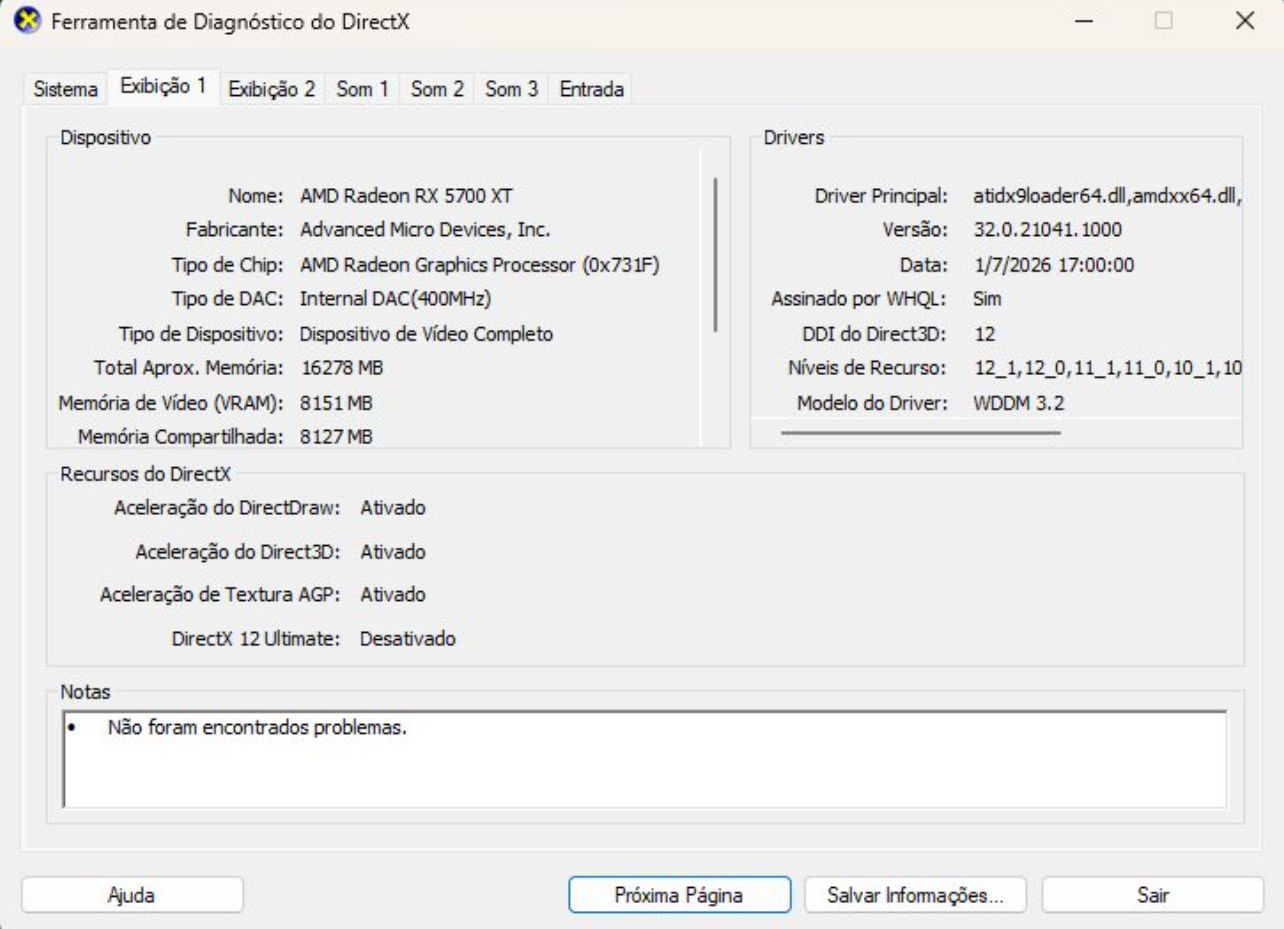The image size is (1284, 929).
Task: Close the DirectX diagnostic window
Action: pyautogui.click(x=1244, y=22)
